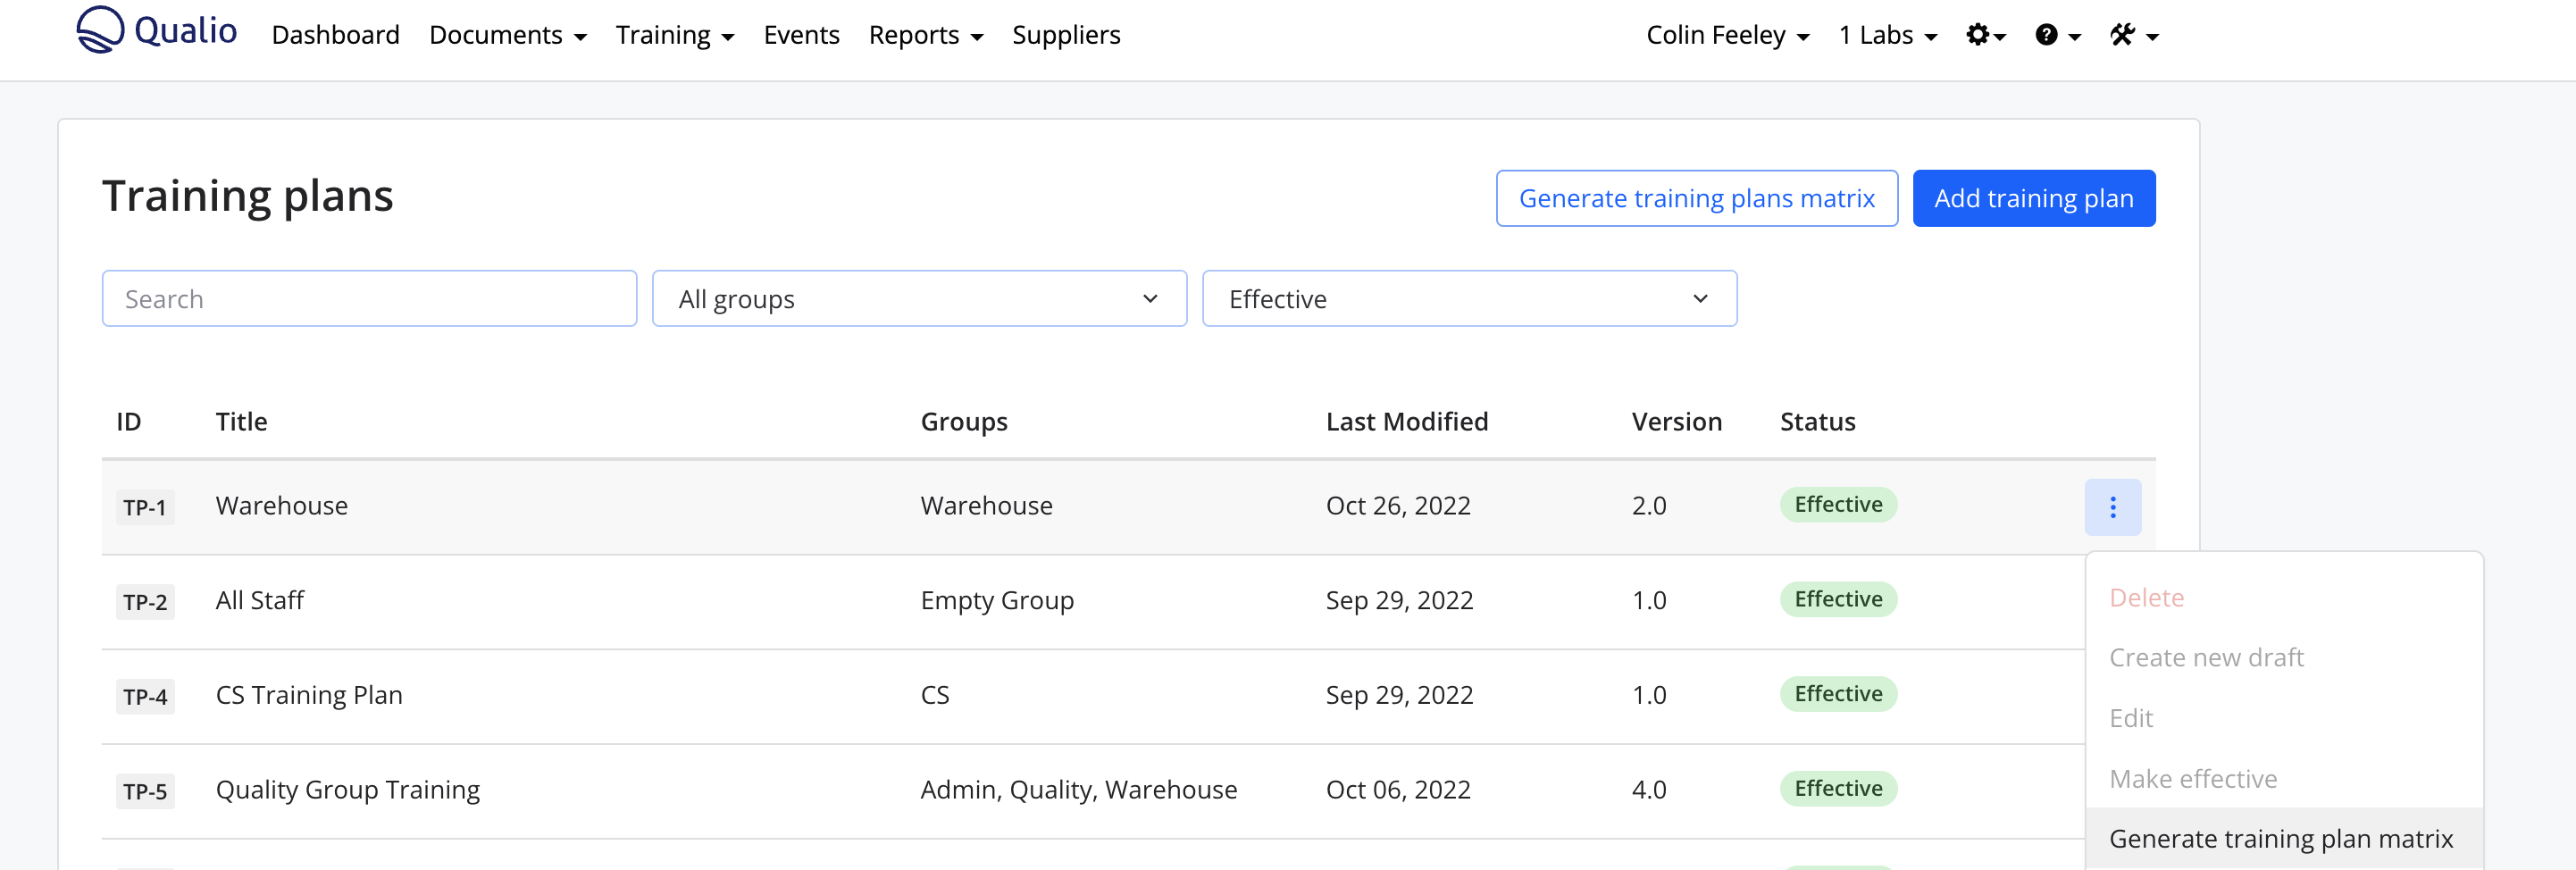Go to the Dashboard page
Image resolution: width=2576 pixels, height=870 pixels.
[x=335, y=35]
